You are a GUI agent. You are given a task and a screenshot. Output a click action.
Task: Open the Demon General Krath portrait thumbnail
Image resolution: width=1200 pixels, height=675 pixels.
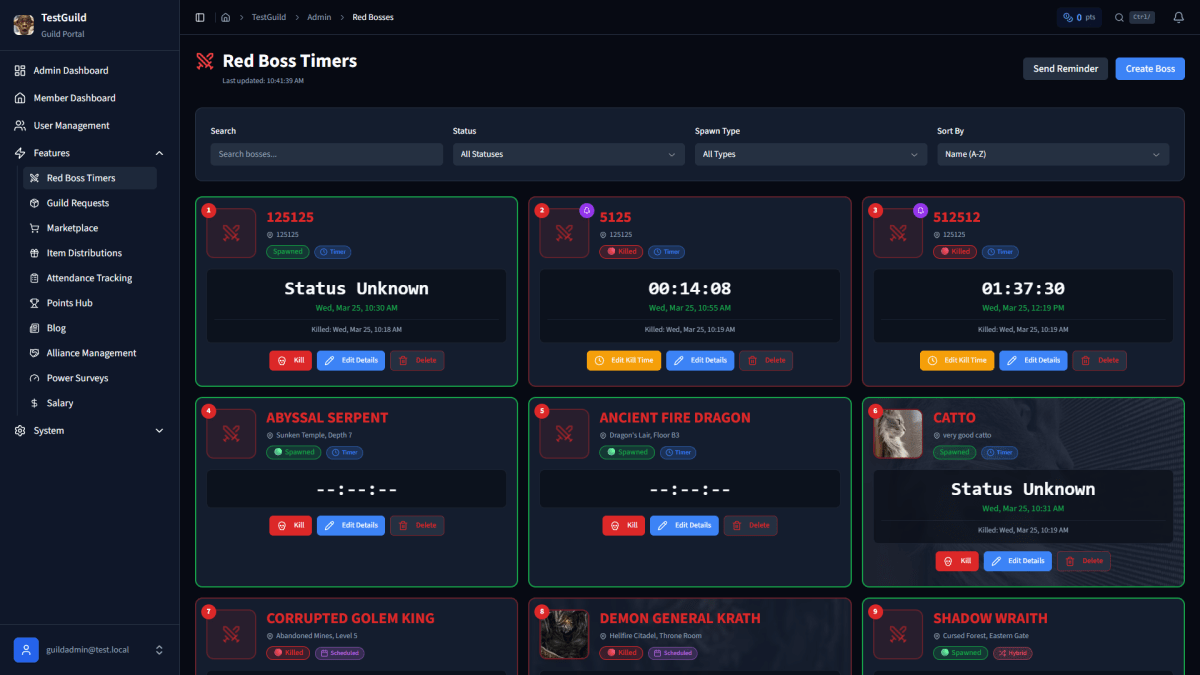[x=565, y=635]
